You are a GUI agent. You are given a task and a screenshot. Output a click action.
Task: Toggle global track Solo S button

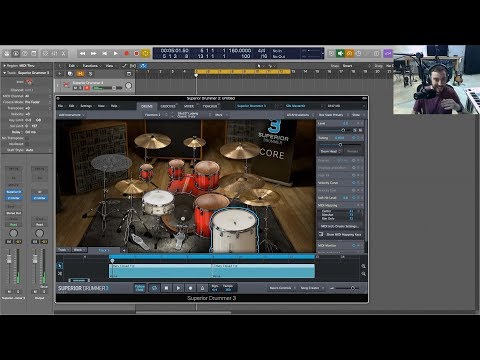(90, 74)
